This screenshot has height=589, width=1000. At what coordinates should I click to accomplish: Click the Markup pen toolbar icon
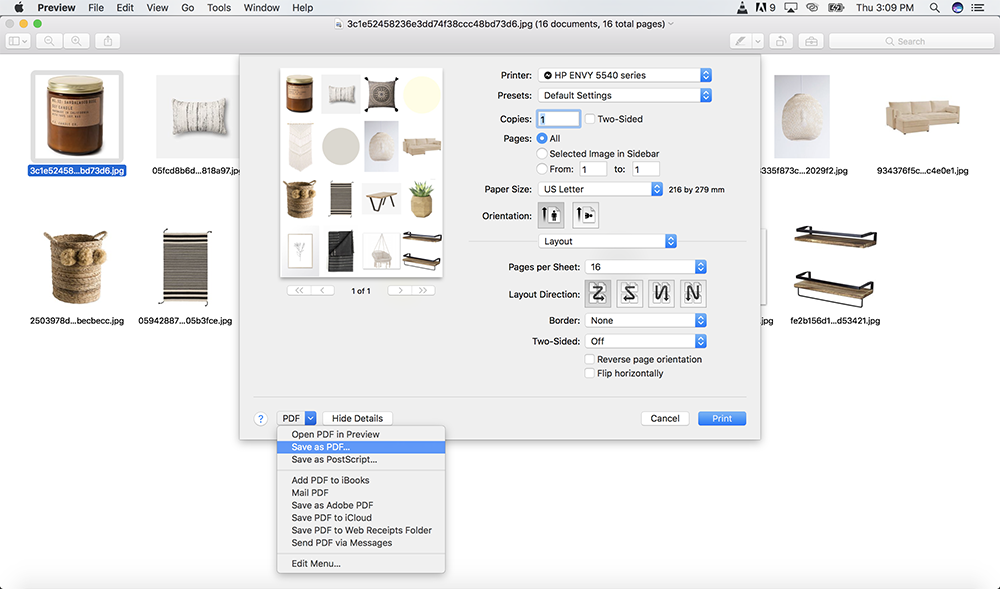(x=740, y=41)
